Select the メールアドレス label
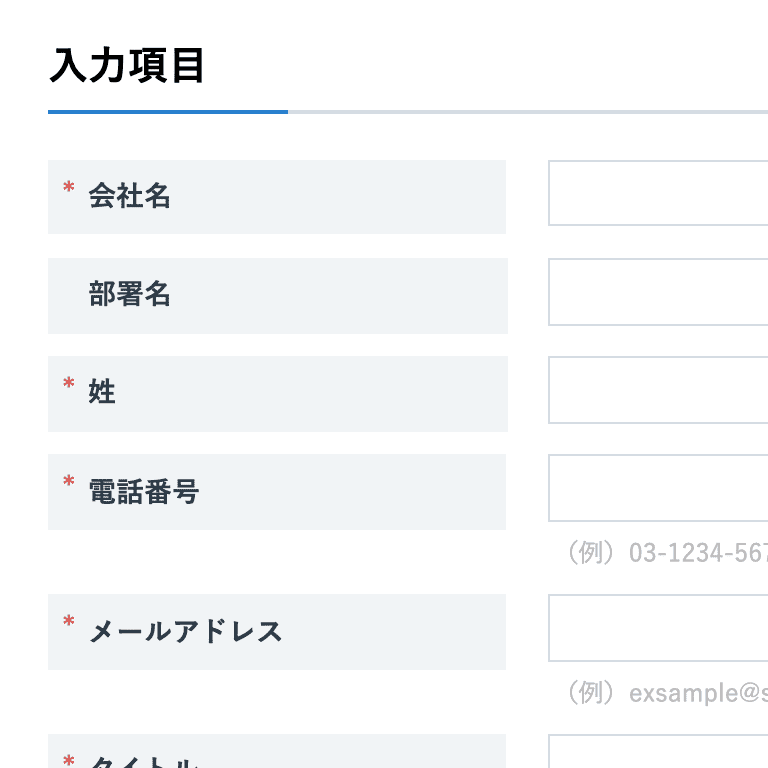The width and height of the screenshot is (768, 768). point(186,632)
